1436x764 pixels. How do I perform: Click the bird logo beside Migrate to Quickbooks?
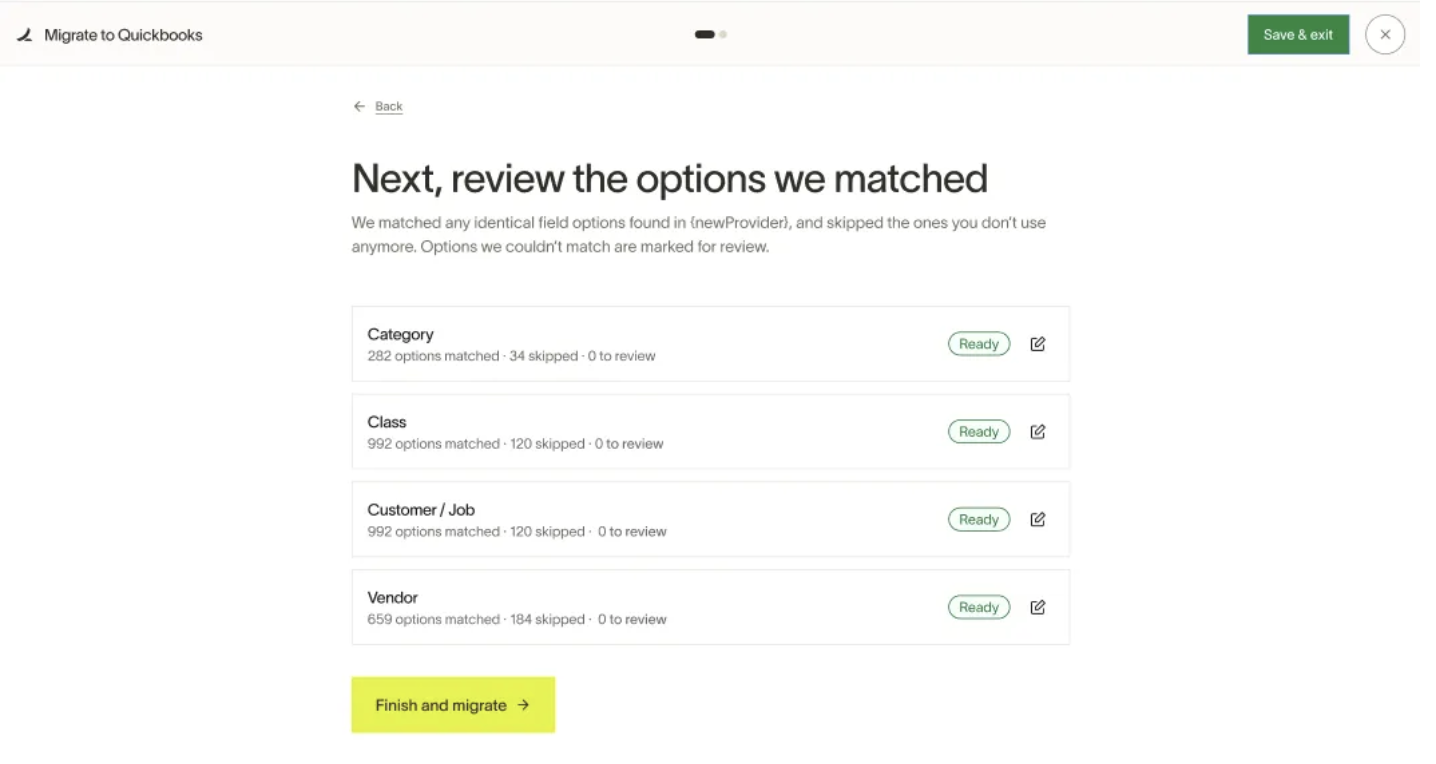25,35
